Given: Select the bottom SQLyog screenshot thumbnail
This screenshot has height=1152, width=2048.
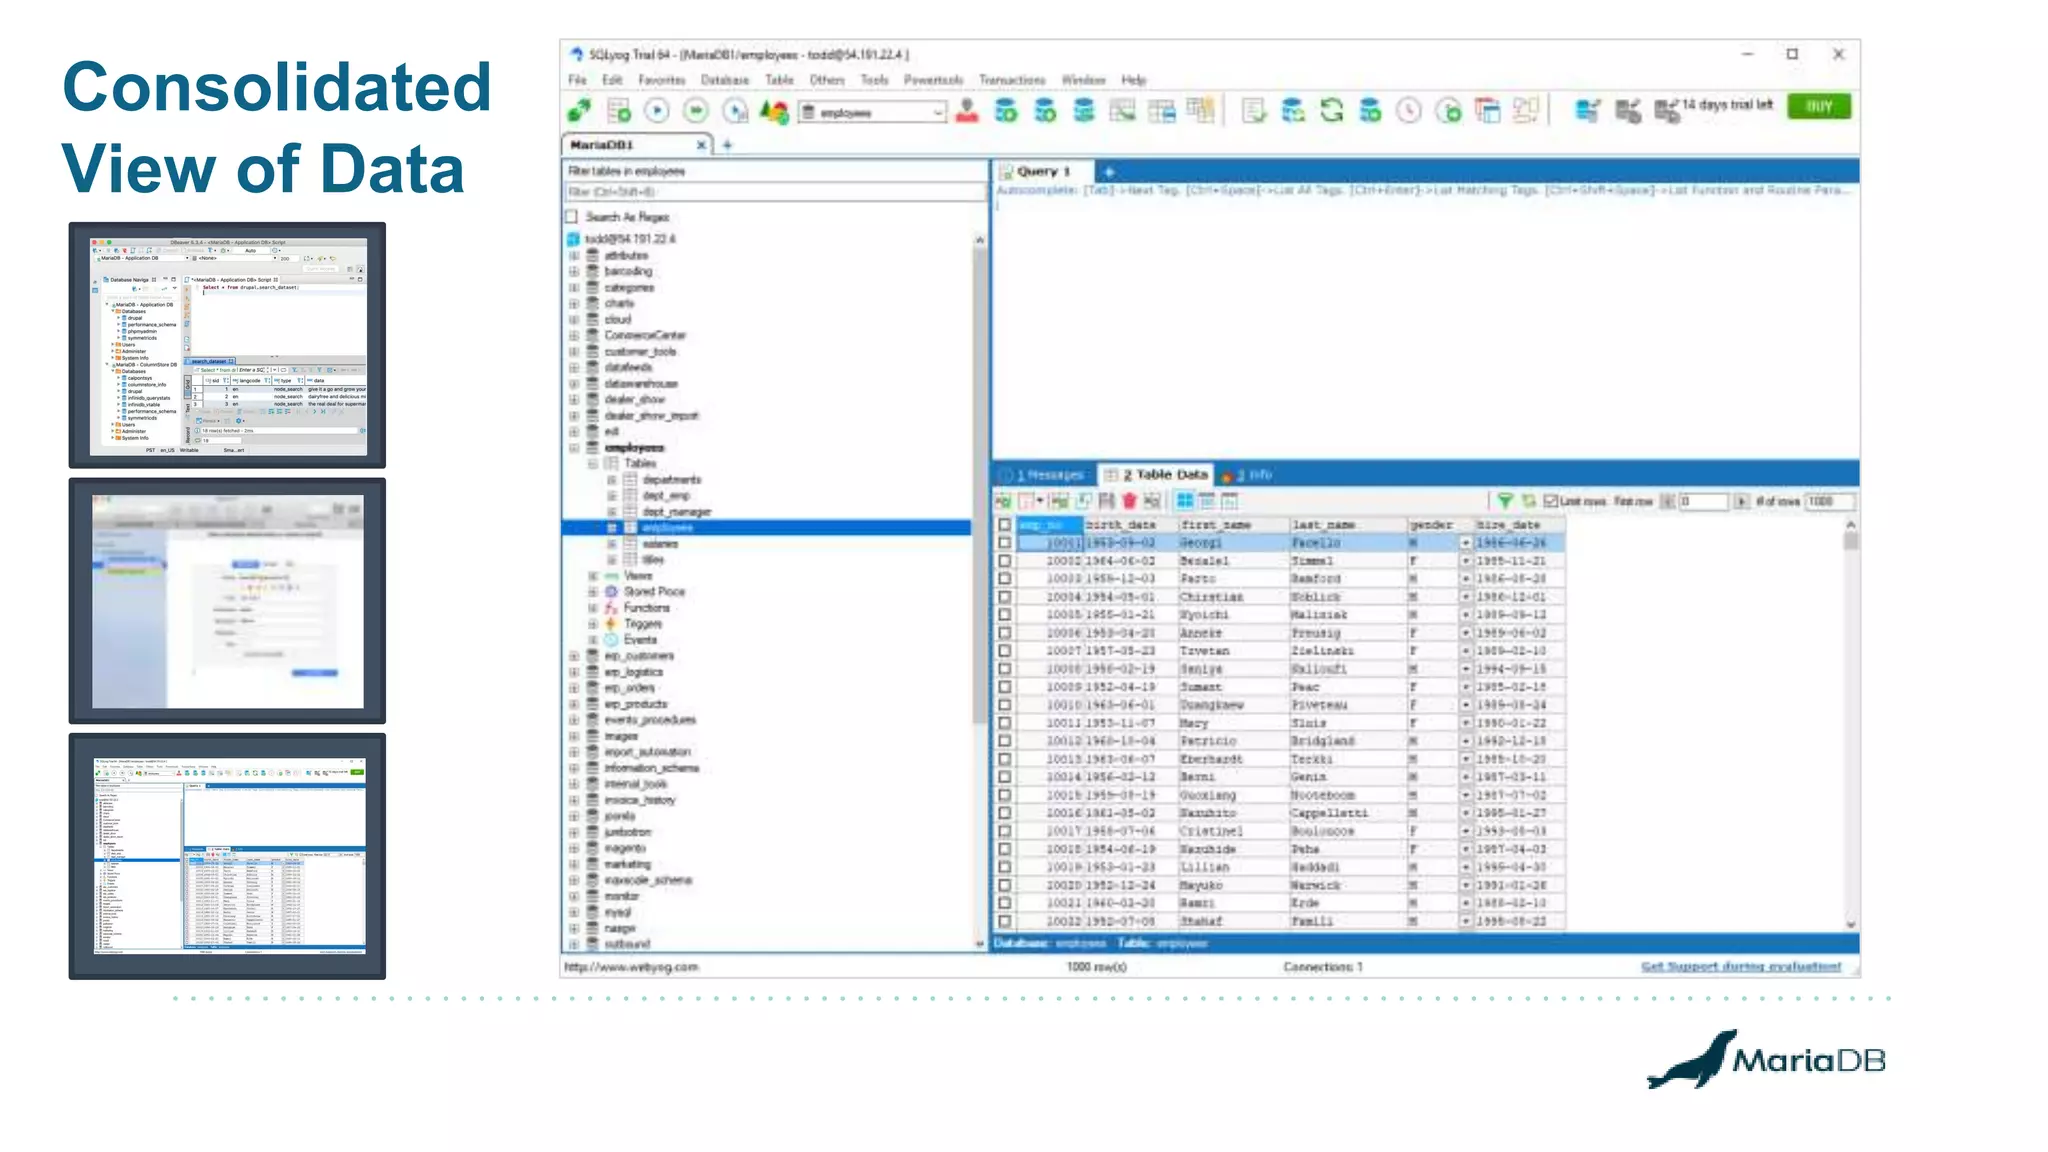Looking at the screenshot, I should (x=227, y=856).
